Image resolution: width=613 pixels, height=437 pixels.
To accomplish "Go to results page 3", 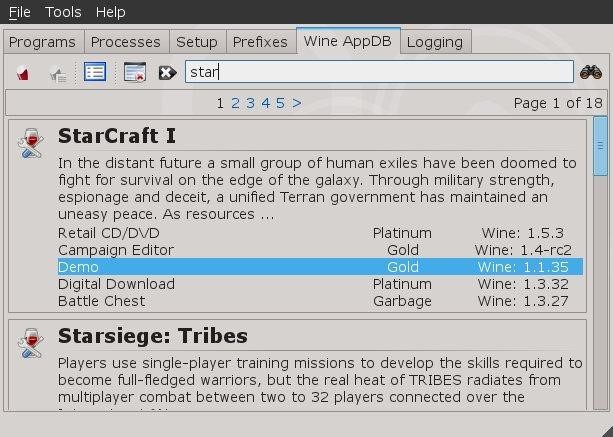I will click(x=250, y=103).
